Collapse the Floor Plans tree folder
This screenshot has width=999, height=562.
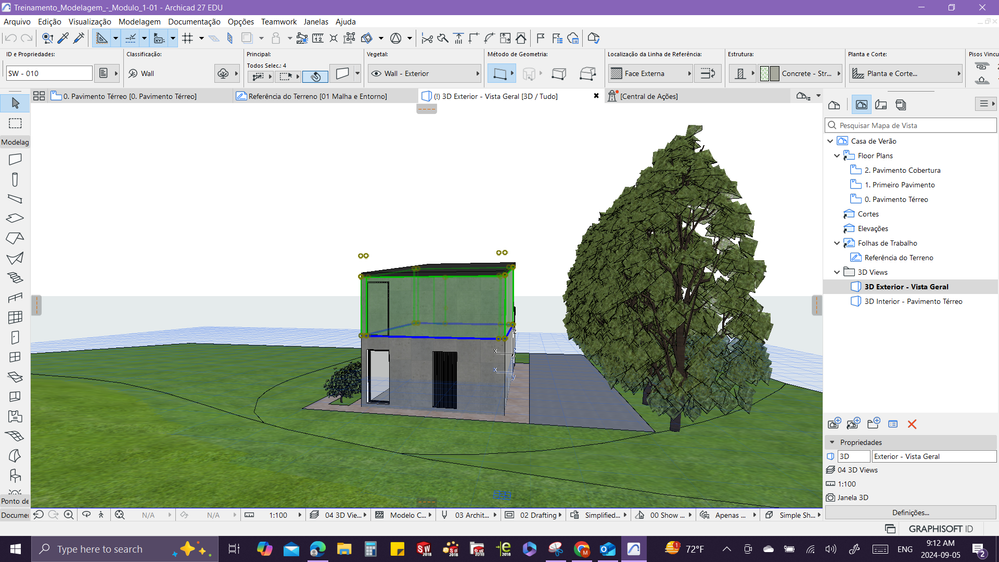838,156
